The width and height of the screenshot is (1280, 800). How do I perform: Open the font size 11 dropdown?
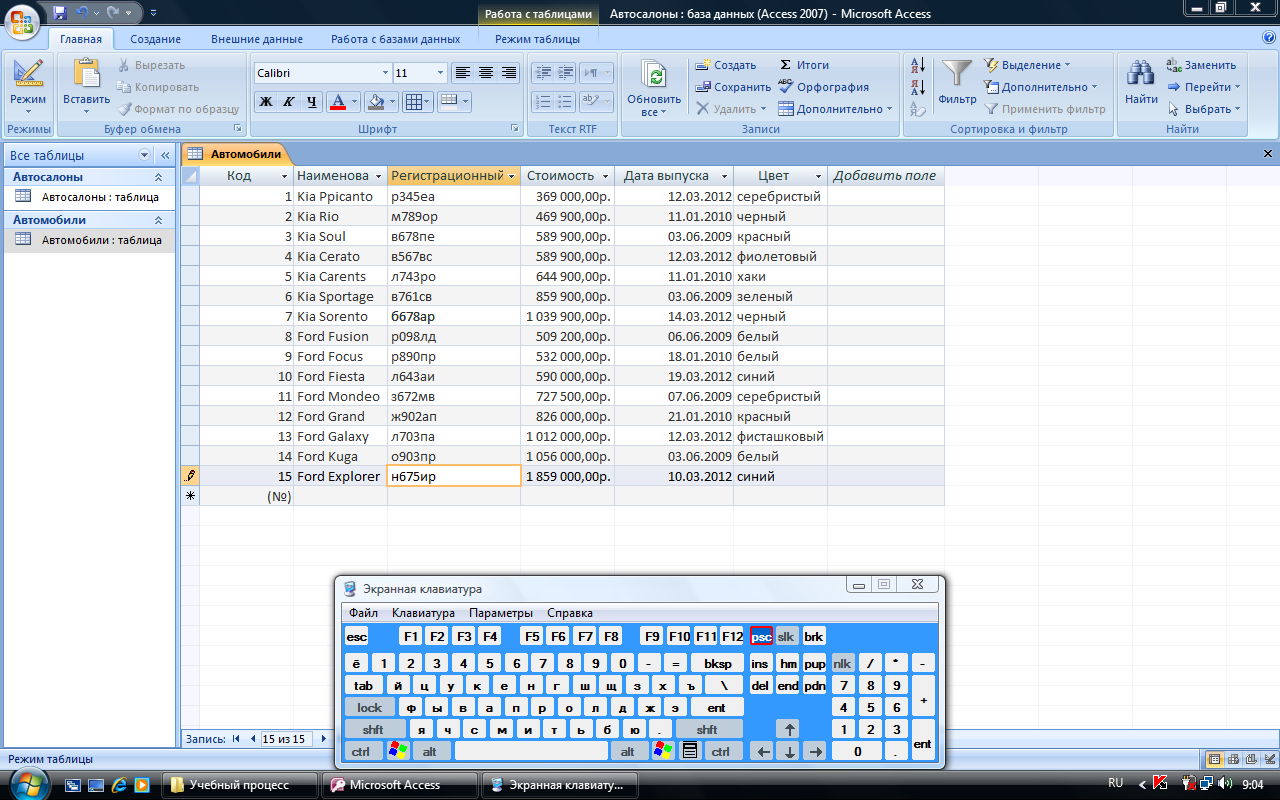[440, 73]
